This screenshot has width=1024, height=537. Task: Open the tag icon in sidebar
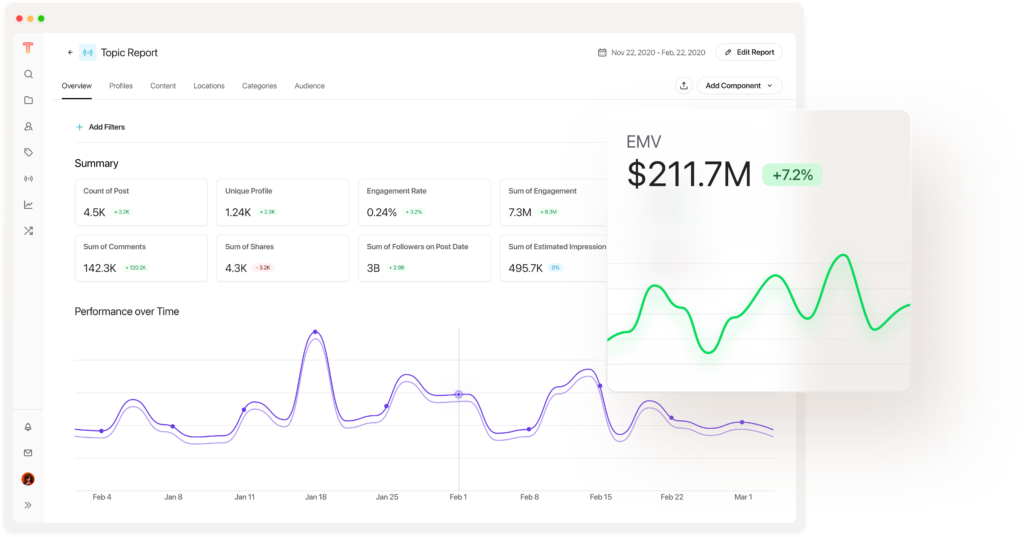point(28,152)
